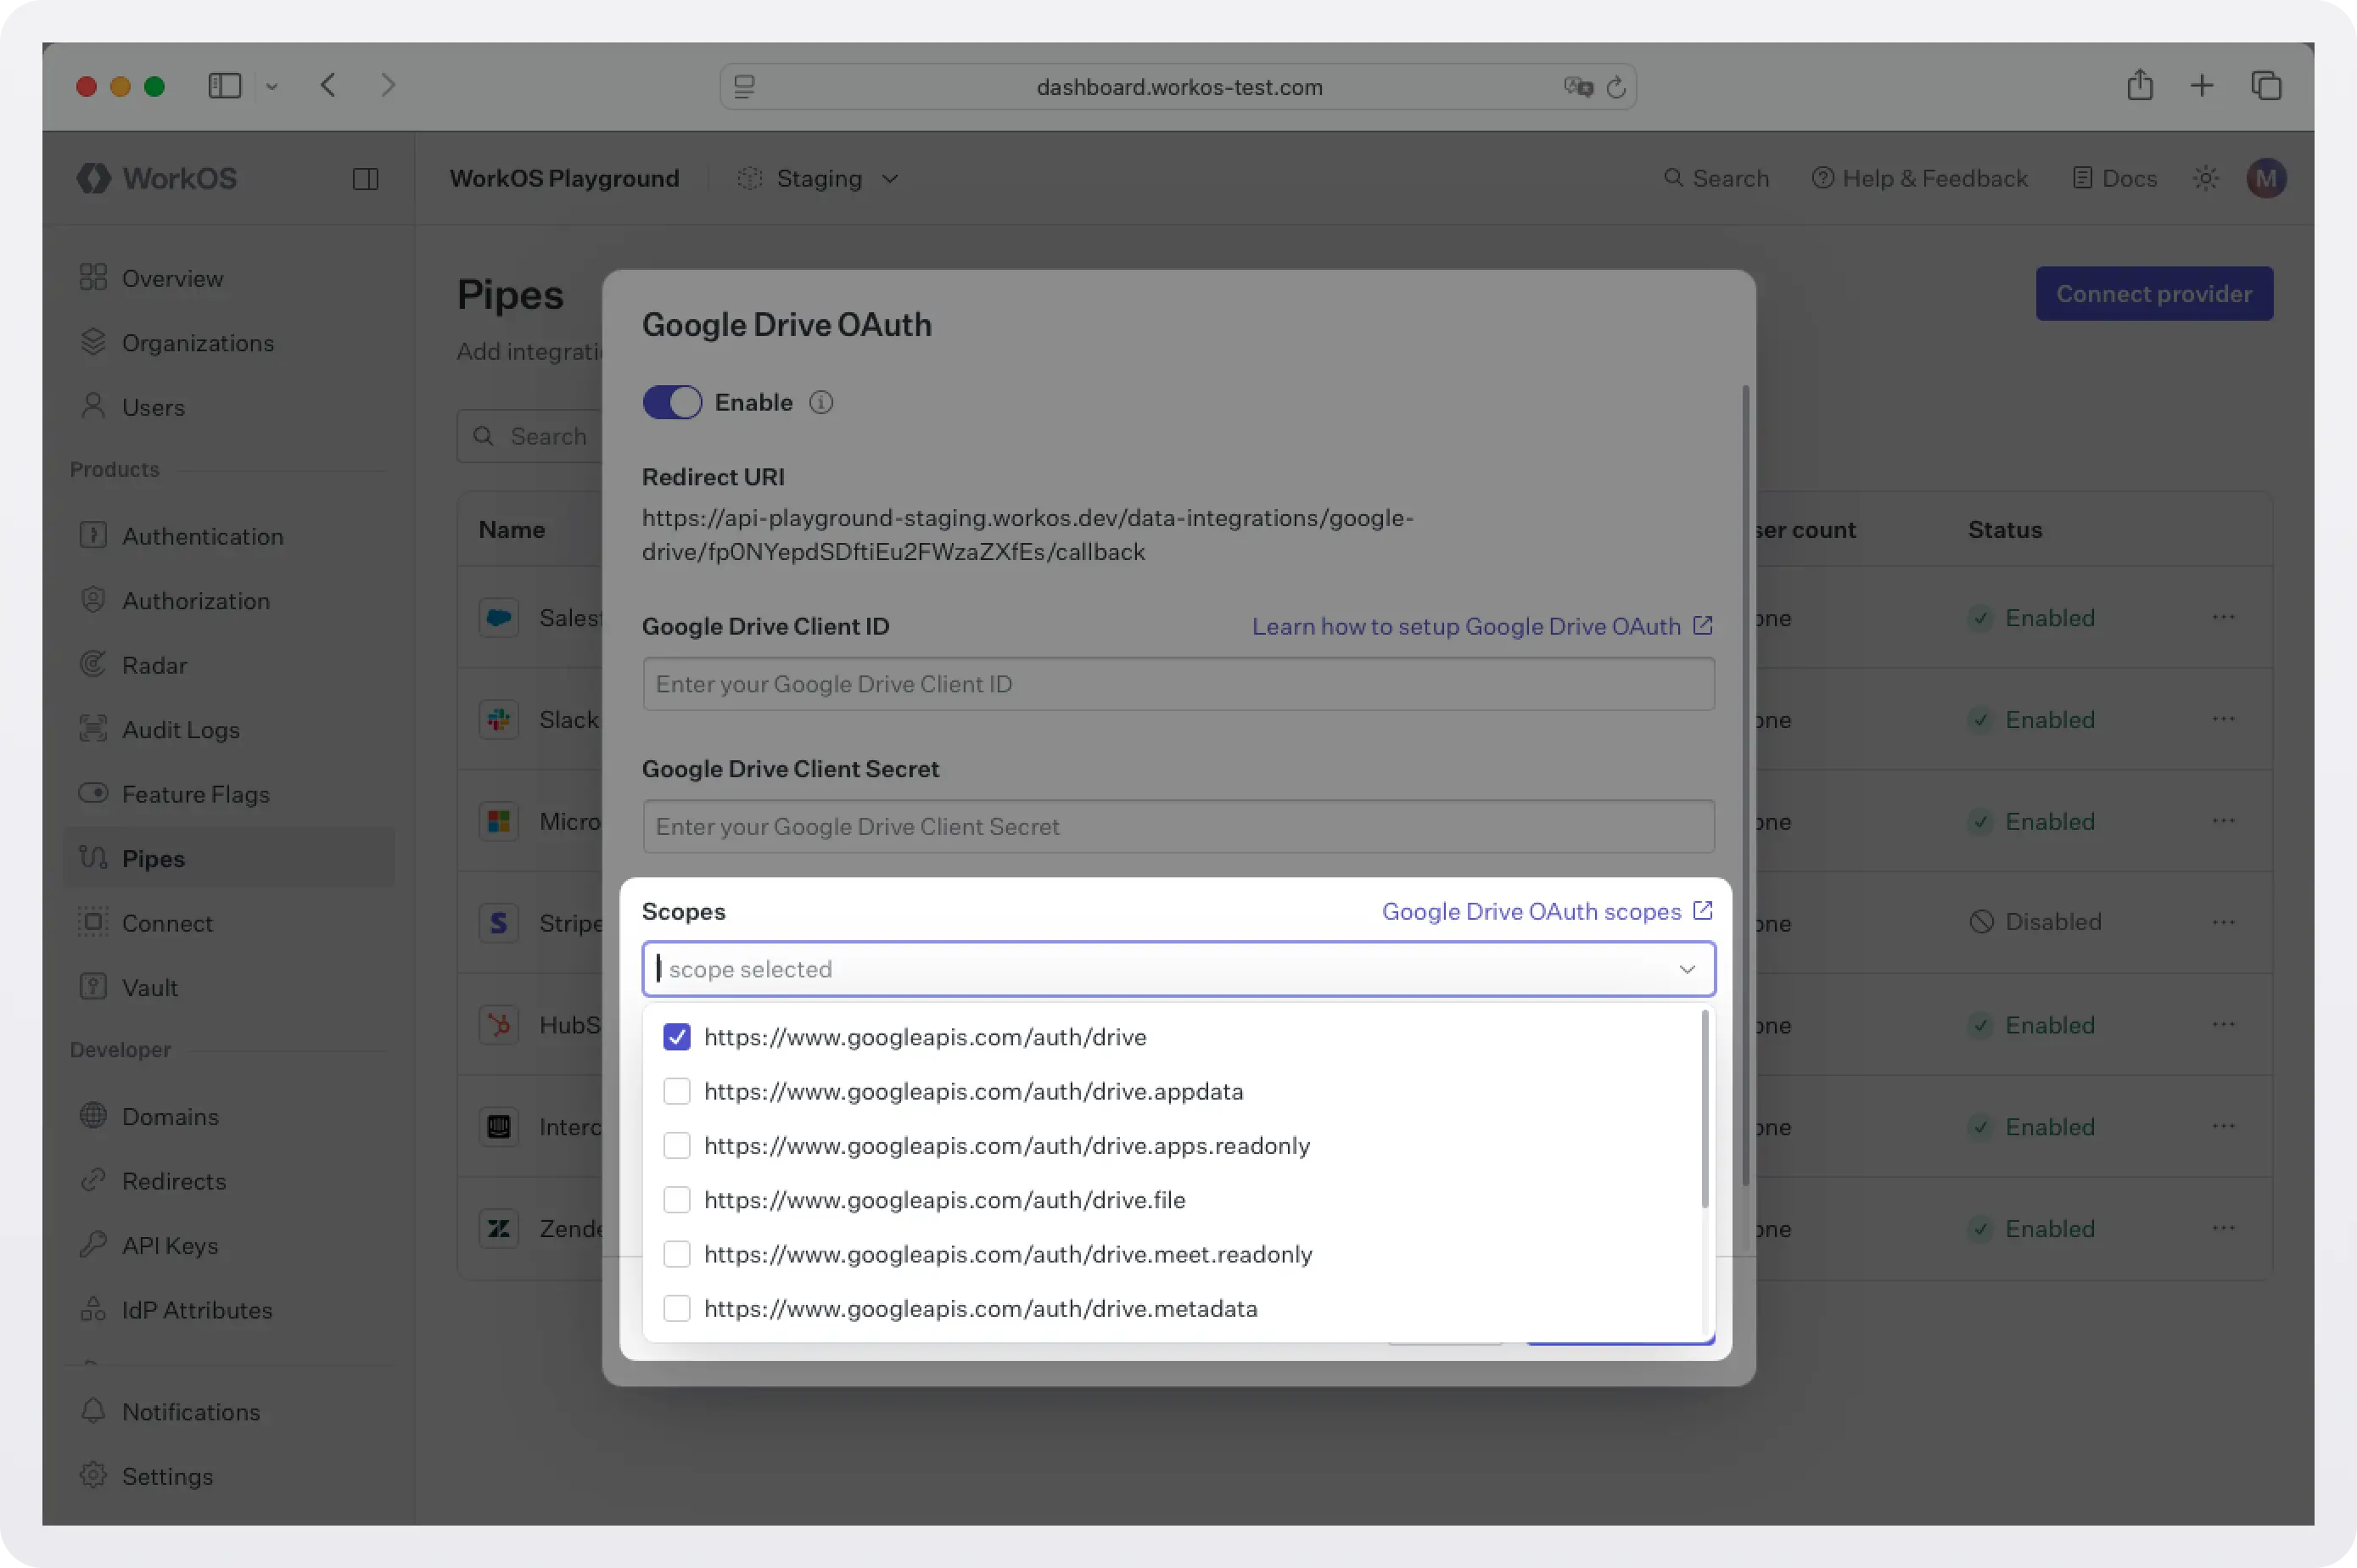
Task: Select the Audit Logs sidebar item
Action: click(180, 729)
